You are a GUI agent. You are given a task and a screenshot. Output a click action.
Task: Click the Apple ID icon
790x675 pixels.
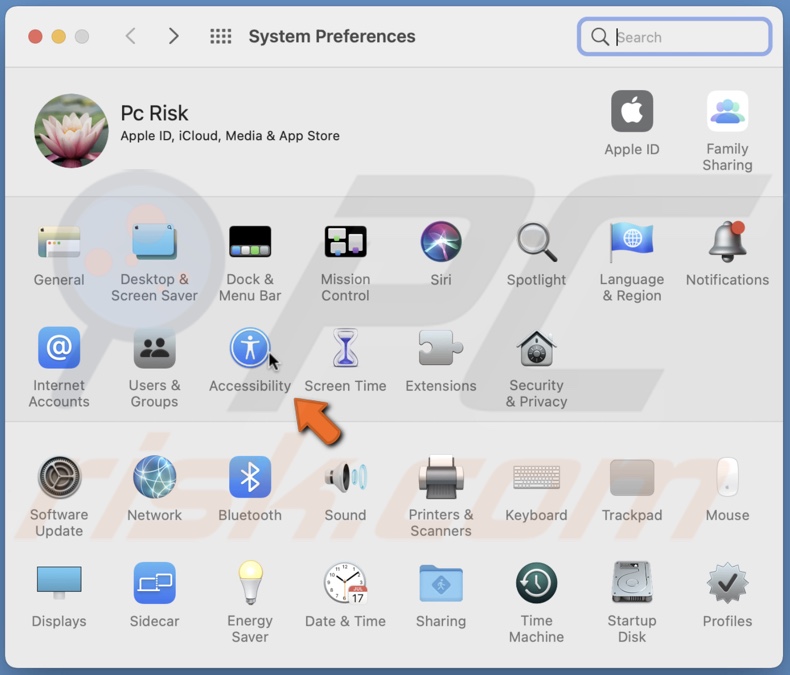[x=632, y=113]
